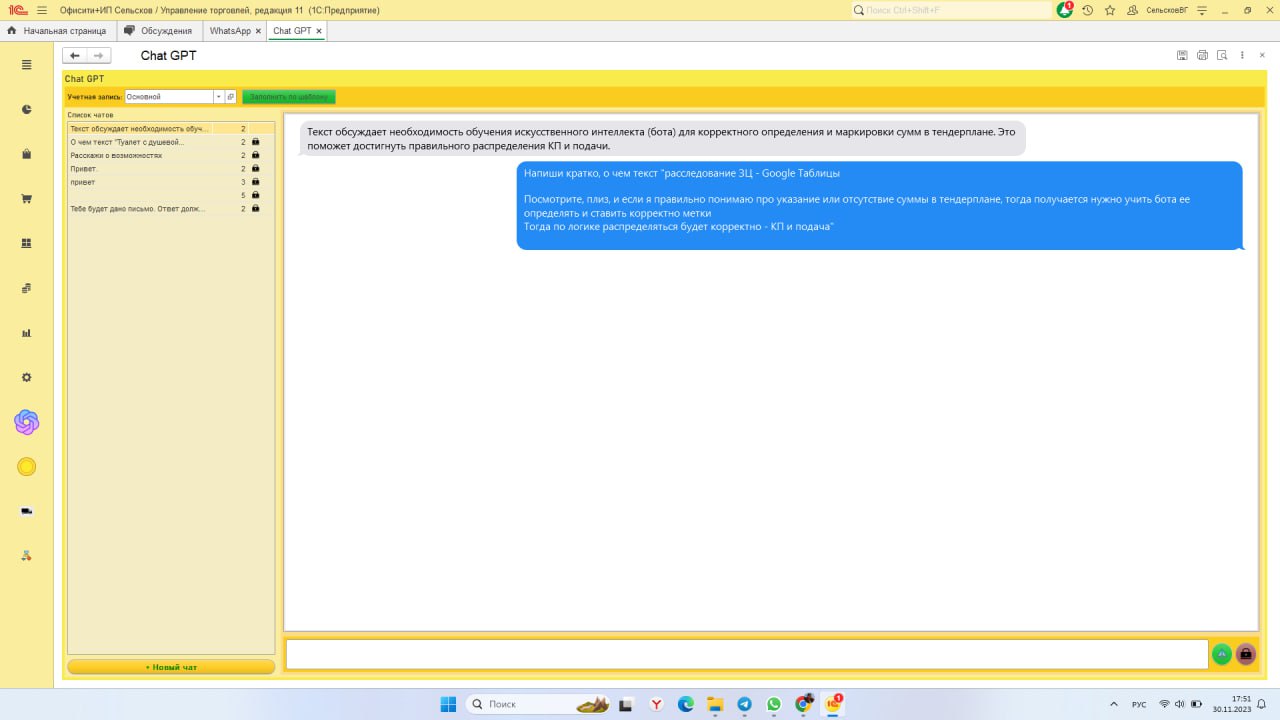
Task: Open favorites star icon in title bar
Action: [x=1110, y=10]
